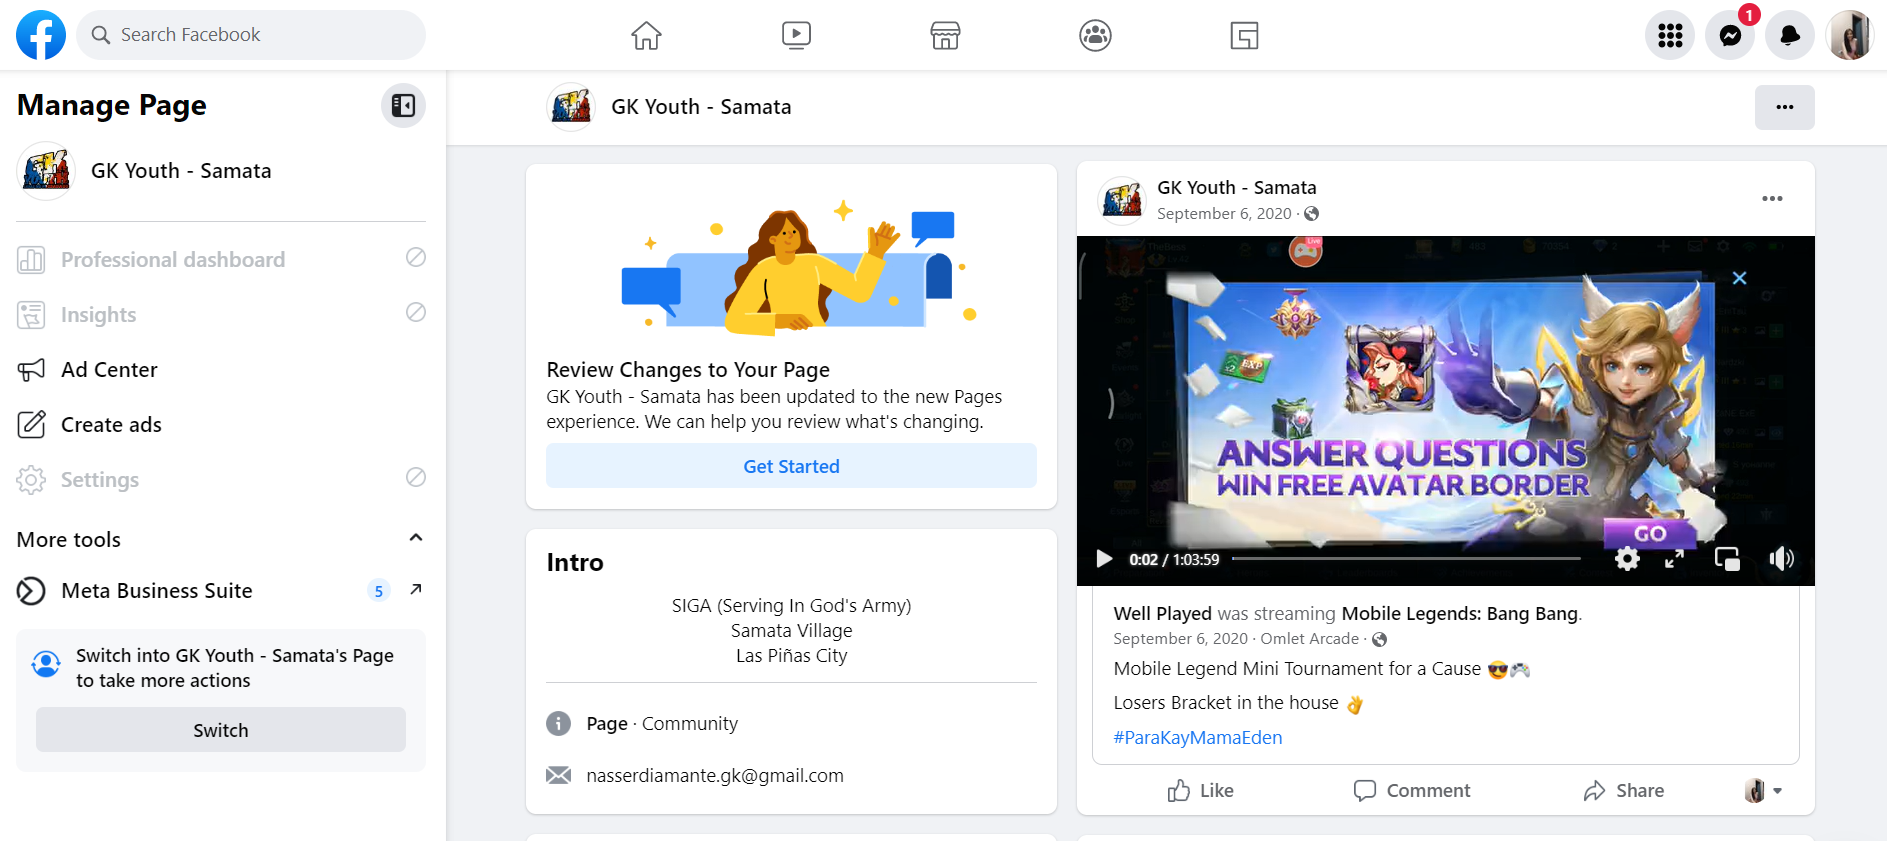Open the Marketplace icon

tap(945, 36)
